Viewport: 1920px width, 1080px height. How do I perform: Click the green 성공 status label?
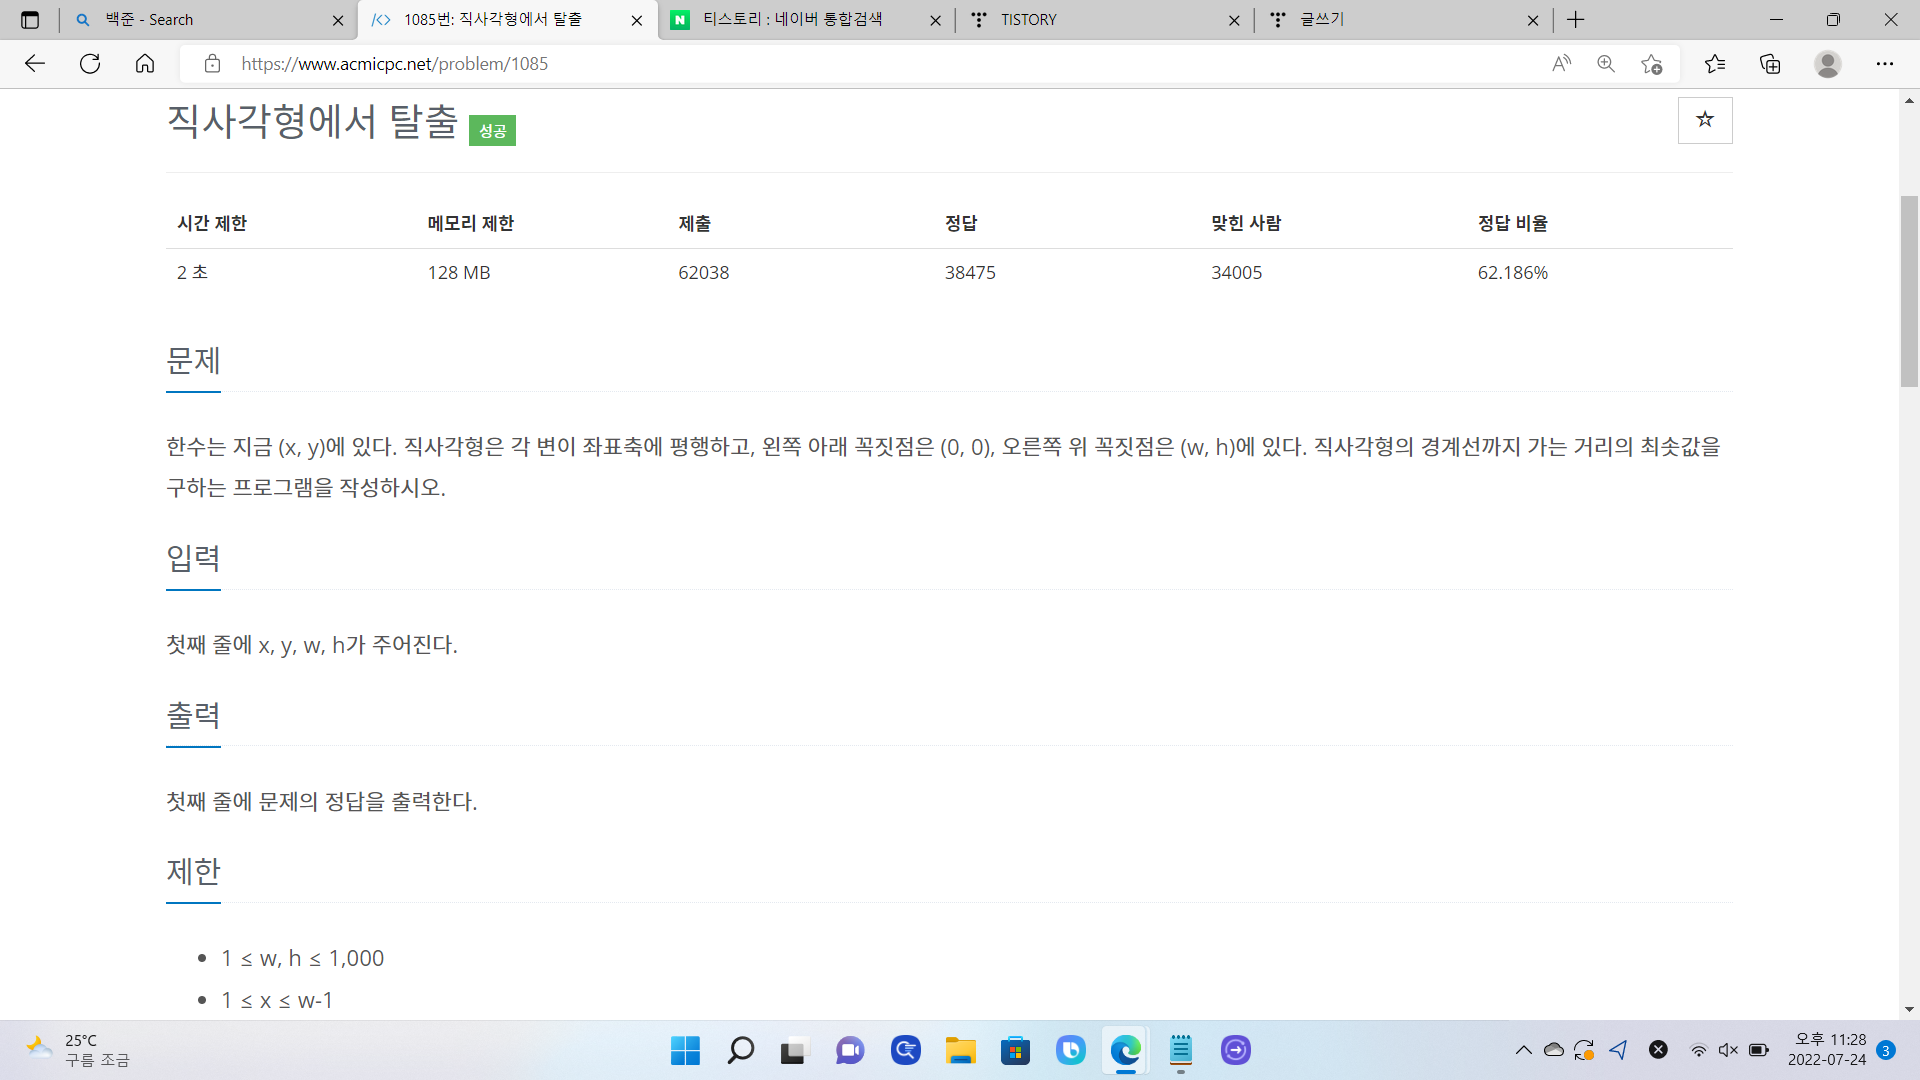pyautogui.click(x=492, y=131)
